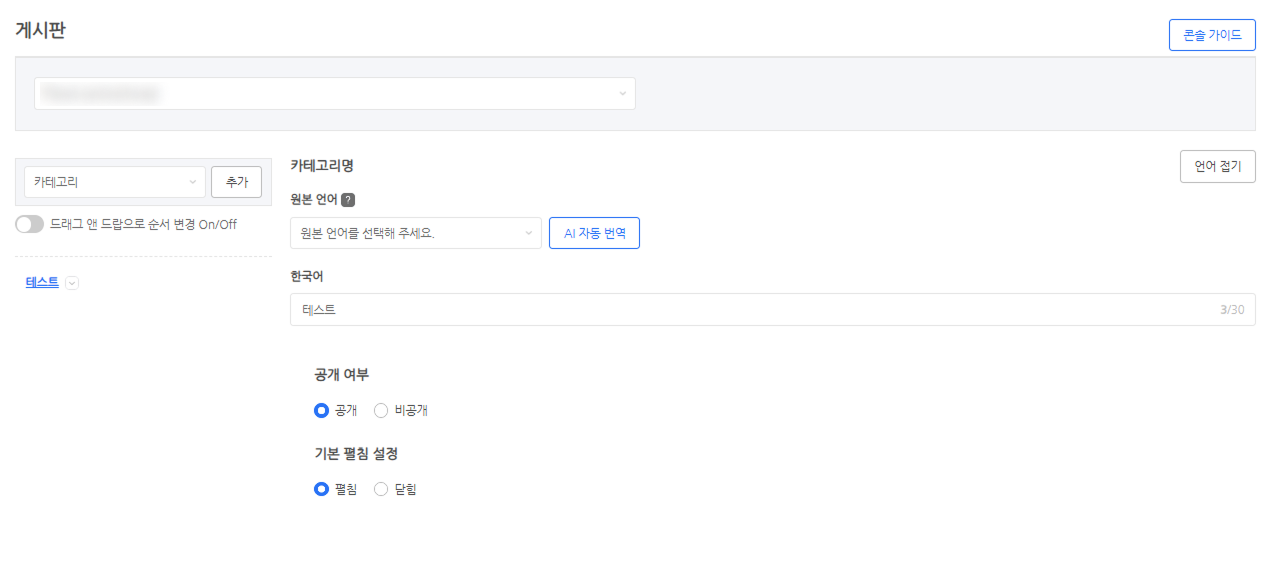Collapse languages with 언어 접기 button
This screenshot has width=1265, height=568.
[x=1217, y=167]
